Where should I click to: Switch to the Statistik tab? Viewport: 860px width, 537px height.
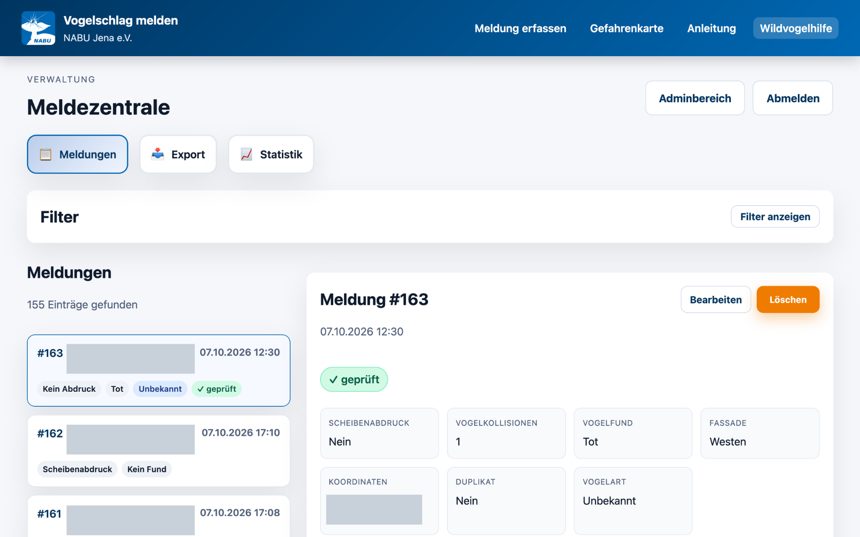[x=271, y=154]
